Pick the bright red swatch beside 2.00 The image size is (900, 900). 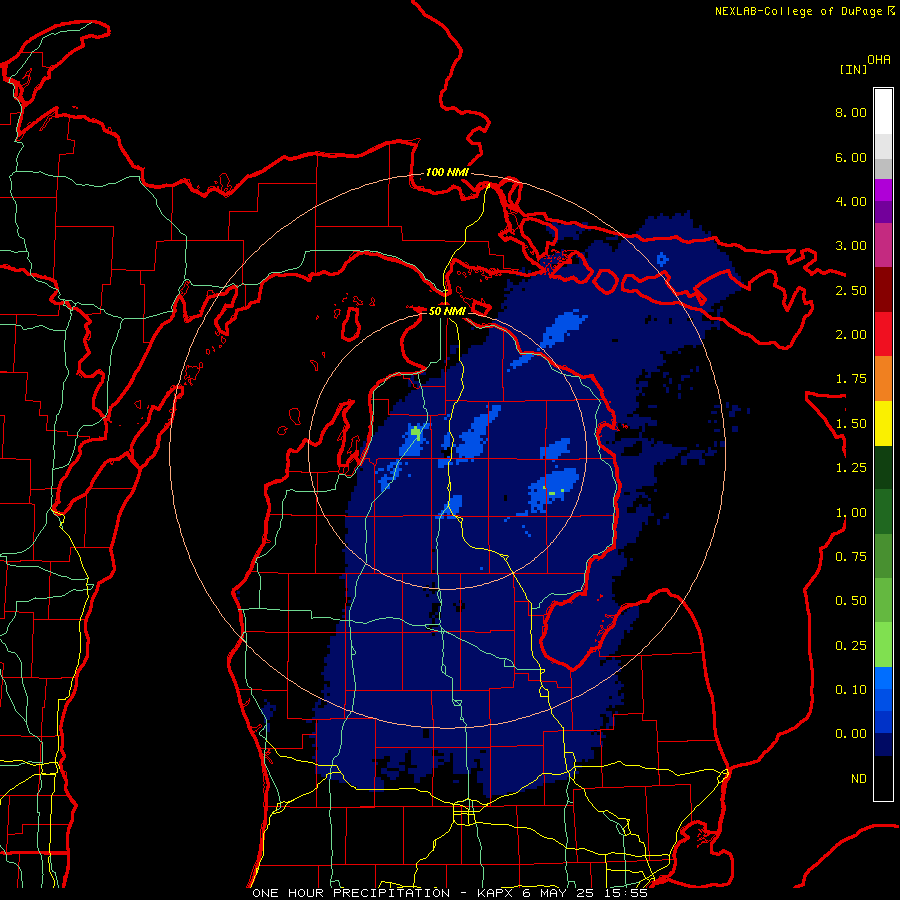(883, 334)
